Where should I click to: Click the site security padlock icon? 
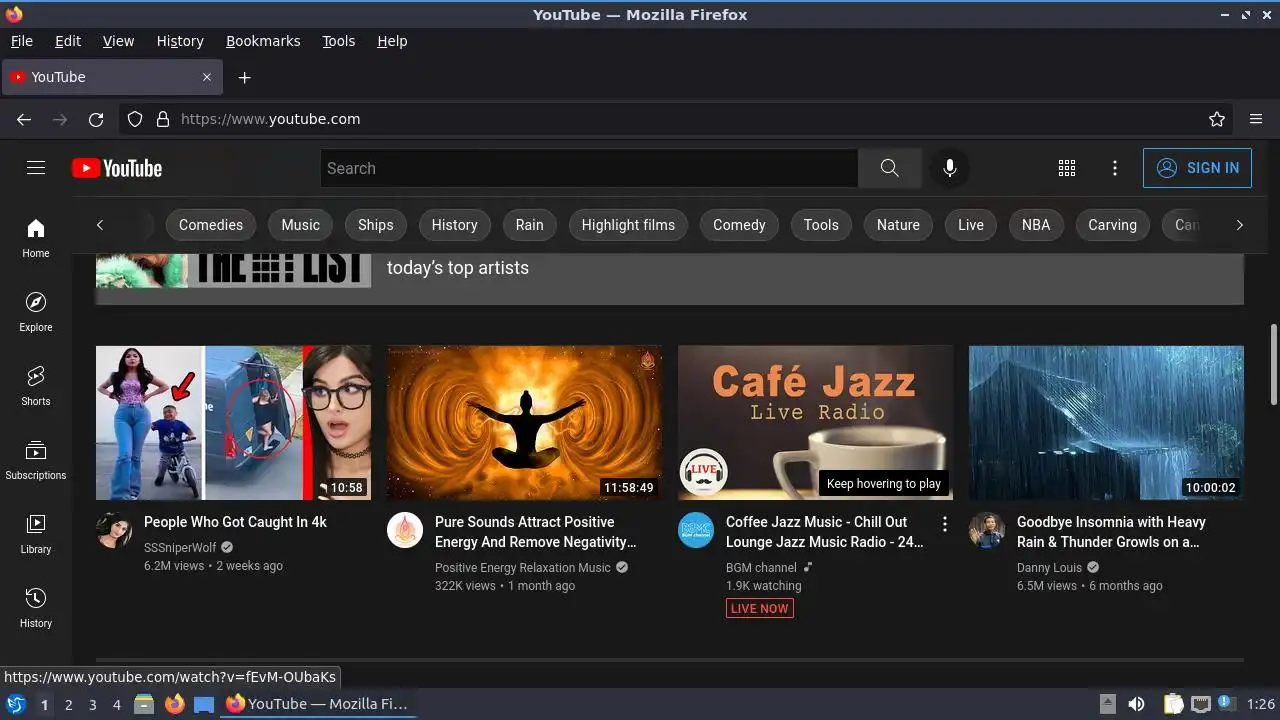(x=163, y=119)
